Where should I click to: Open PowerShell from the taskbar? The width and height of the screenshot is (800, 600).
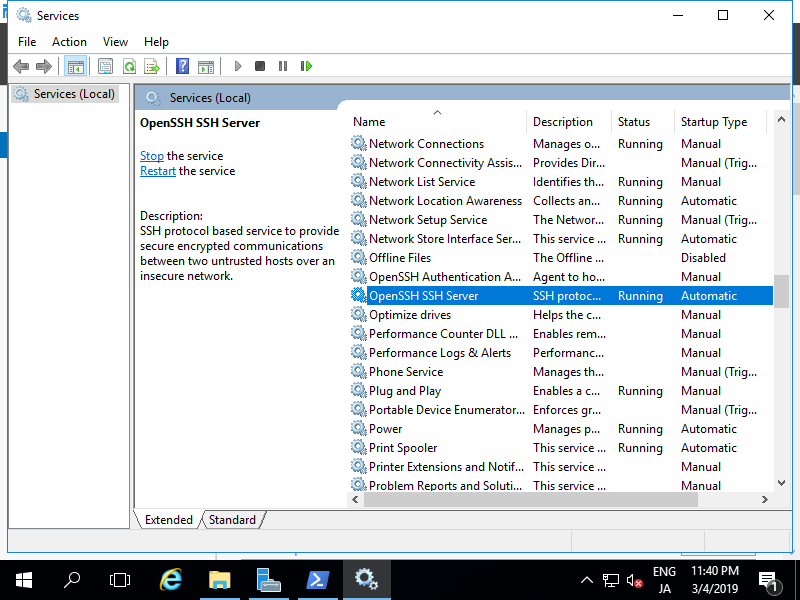click(x=318, y=580)
